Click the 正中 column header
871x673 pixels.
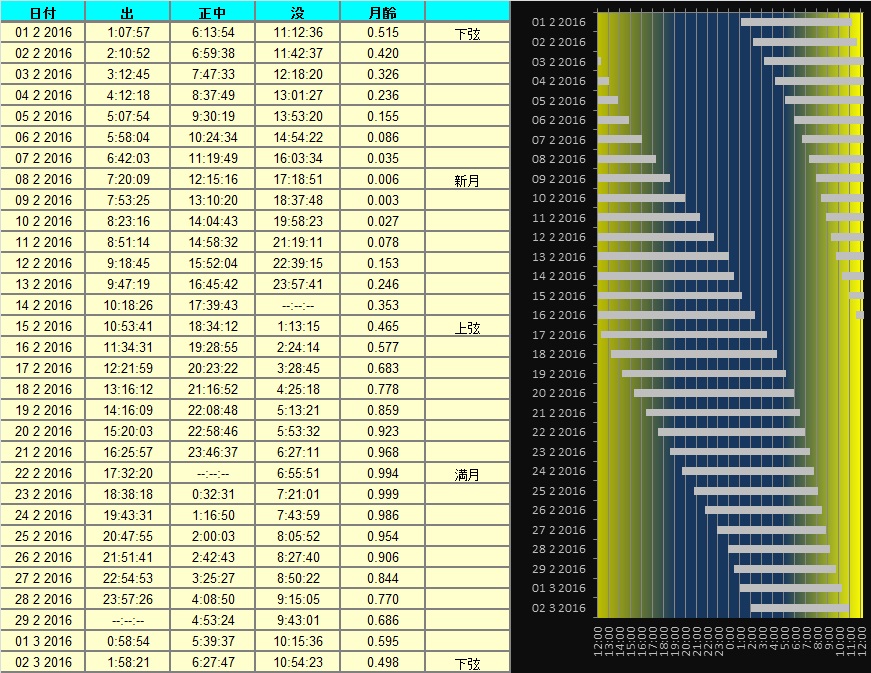(213, 11)
